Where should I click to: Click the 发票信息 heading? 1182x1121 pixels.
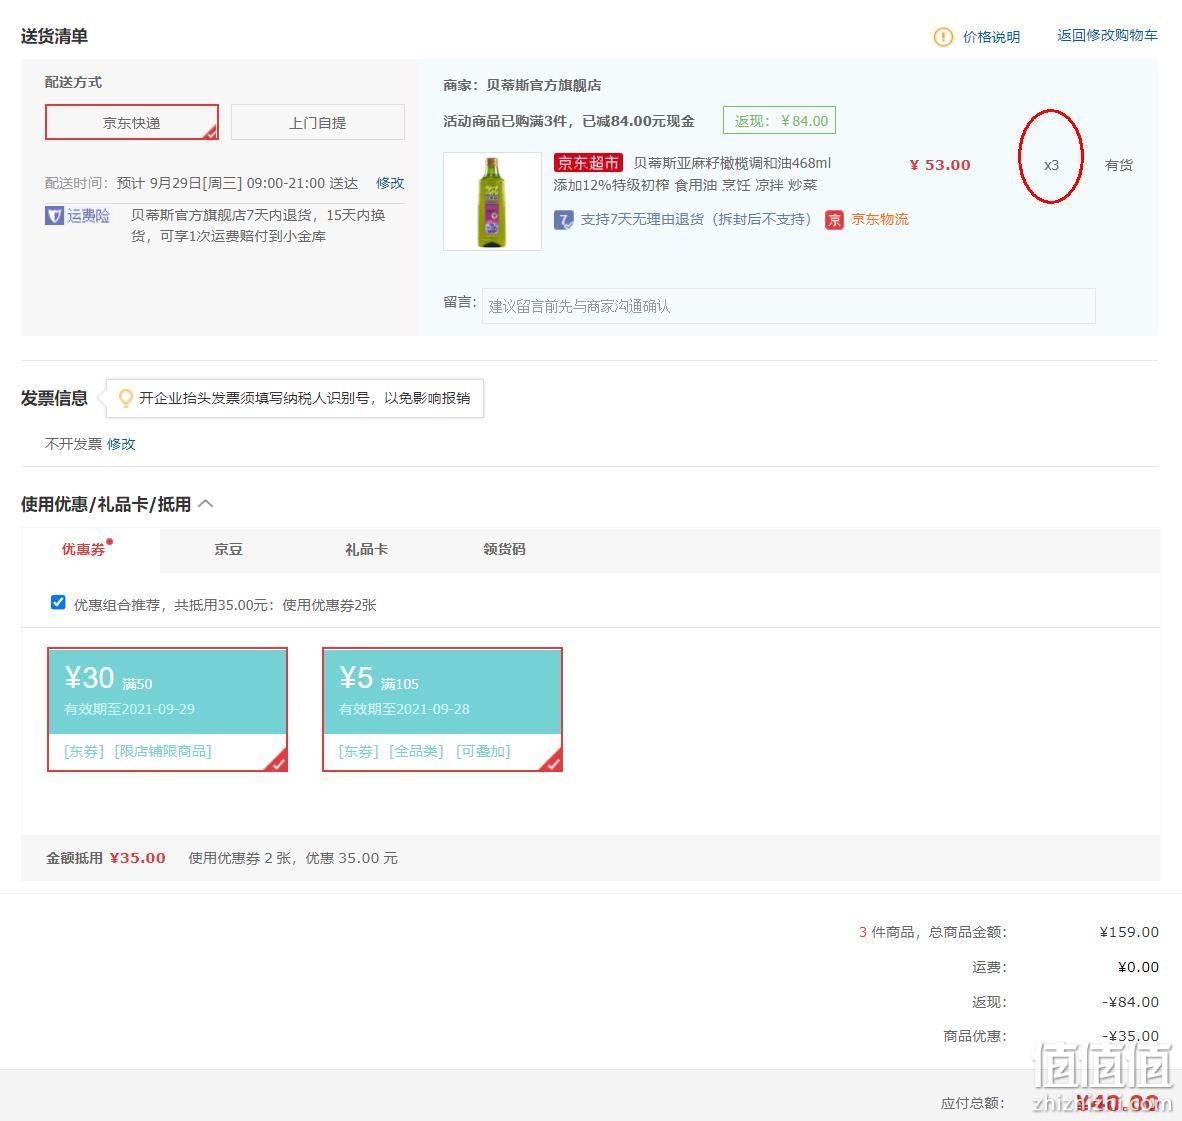pyautogui.click(x=54, y=398)
